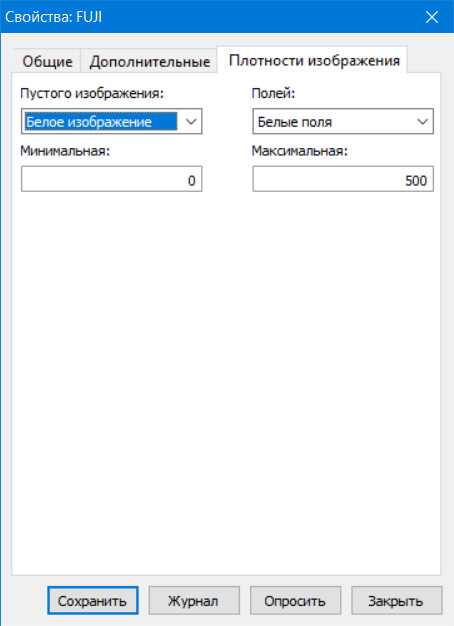Click the Минимальная label
454x626 pixels.
65,151
